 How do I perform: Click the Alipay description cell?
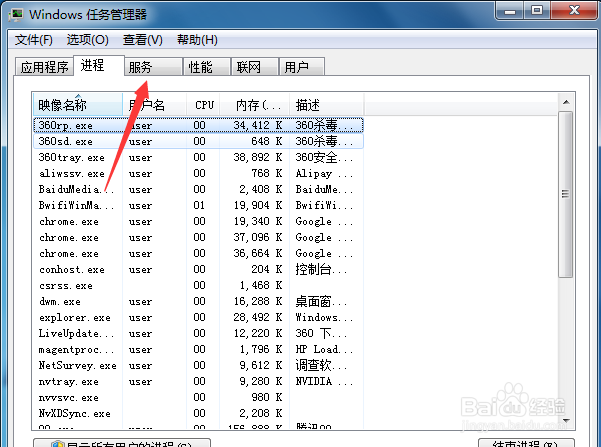tap(324, 174)
